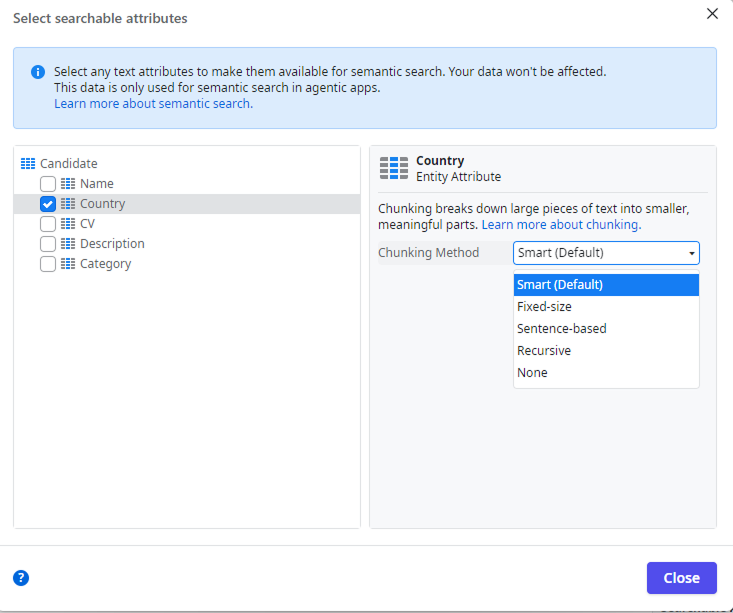Click the Country heading in details panel

[x=440, y=161]
